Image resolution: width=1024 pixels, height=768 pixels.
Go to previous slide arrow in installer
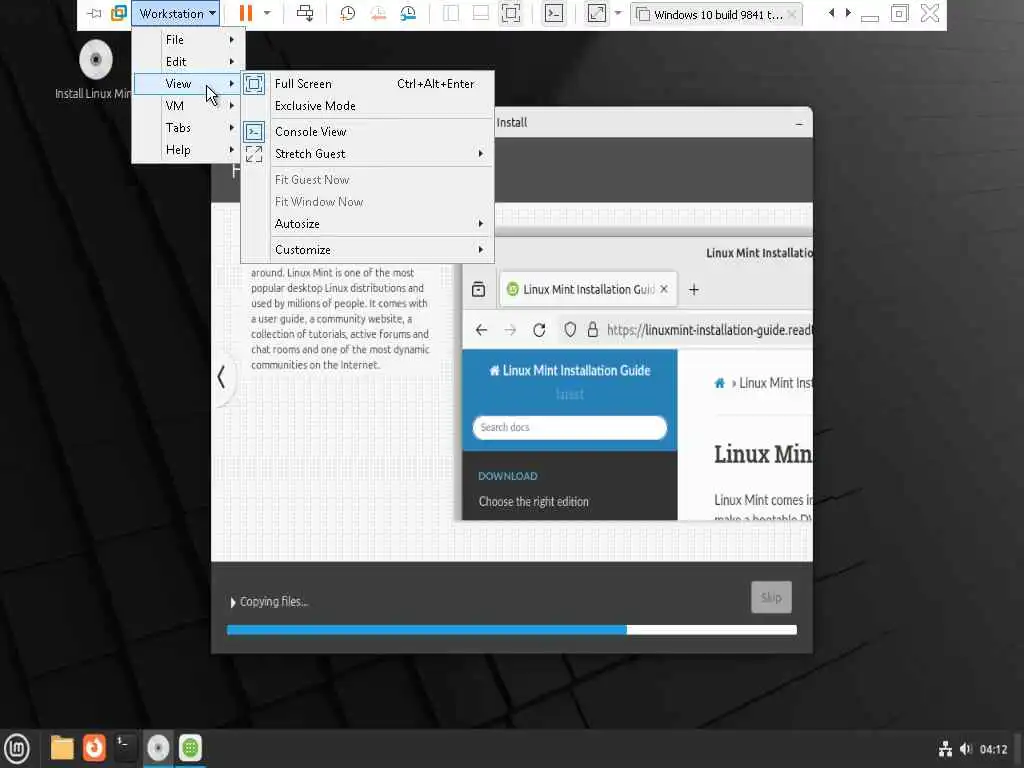[221, 377]
